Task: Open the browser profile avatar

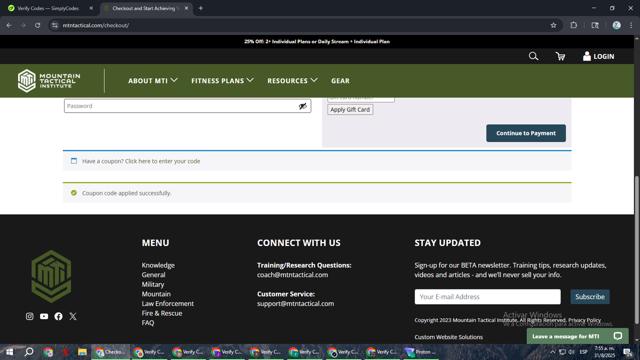Action: pyautogui.click(x=616, y=25)
